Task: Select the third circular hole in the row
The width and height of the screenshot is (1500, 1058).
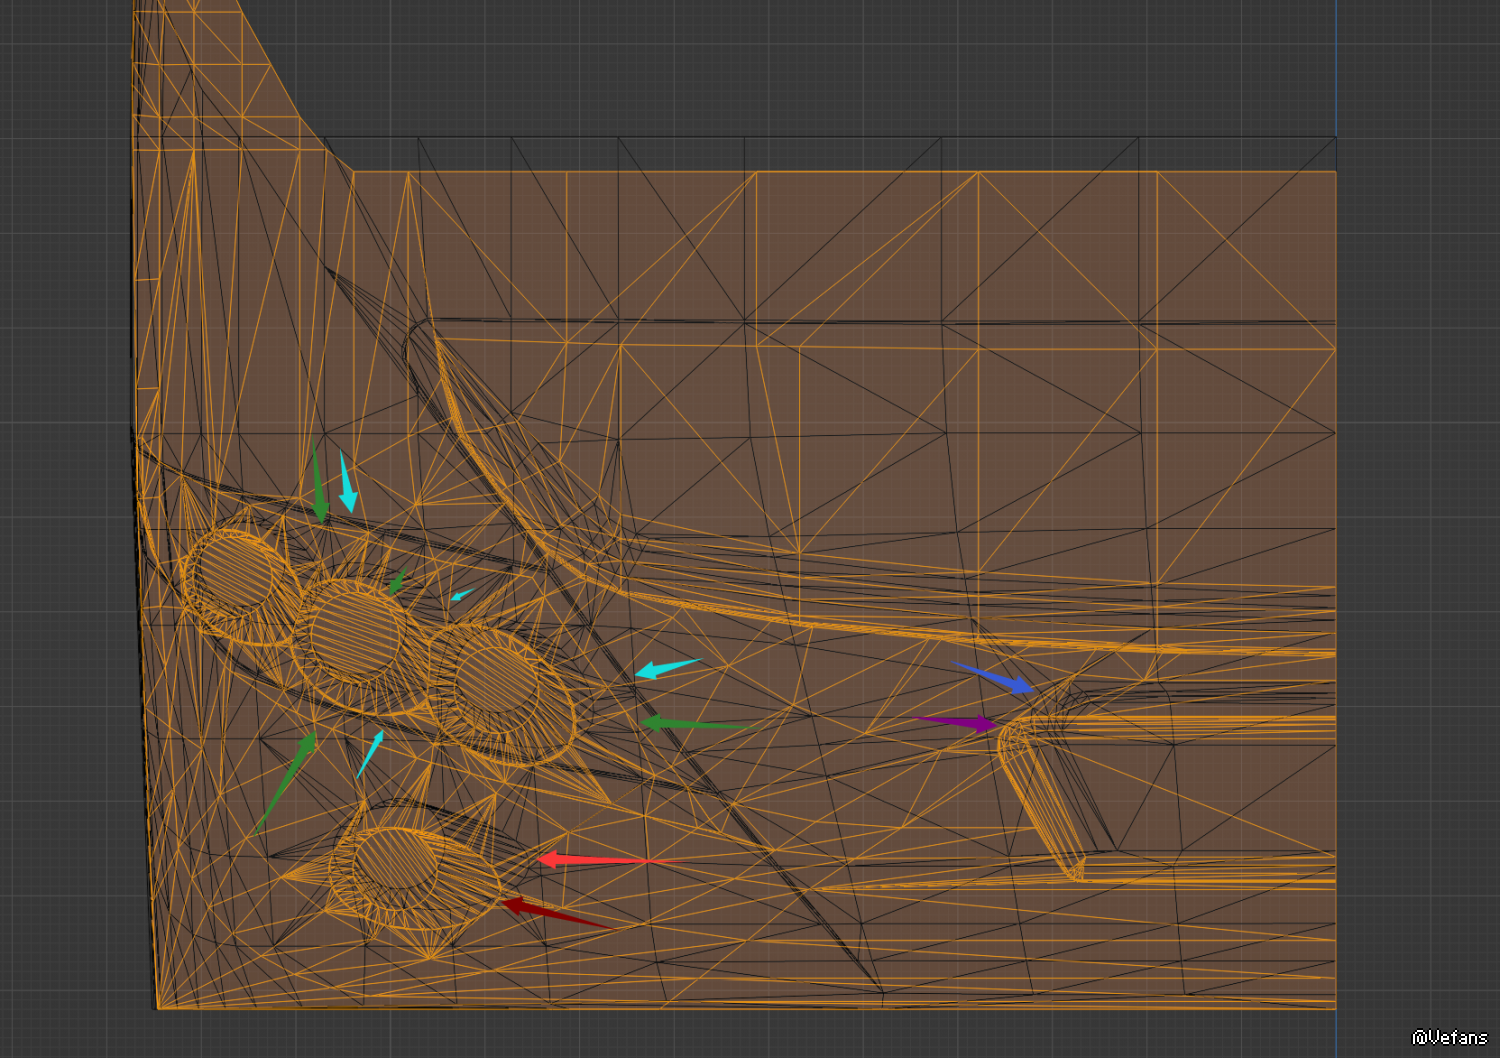Action: [497, 688]
